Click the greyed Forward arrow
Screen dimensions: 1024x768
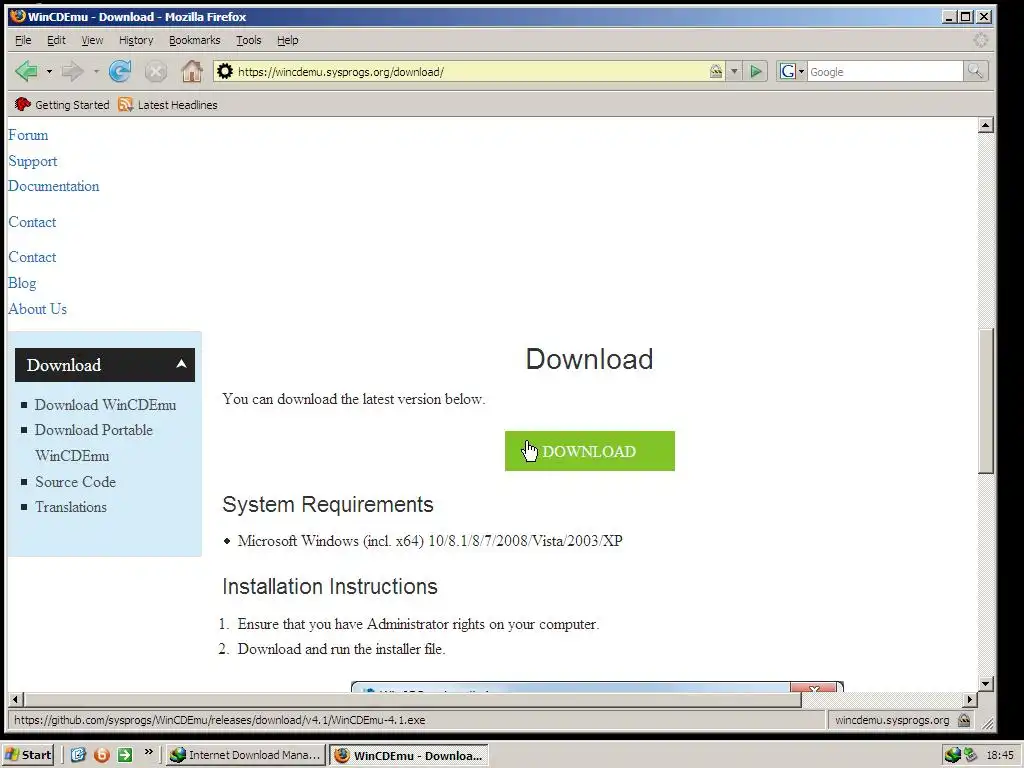click(x=72, y=71)
